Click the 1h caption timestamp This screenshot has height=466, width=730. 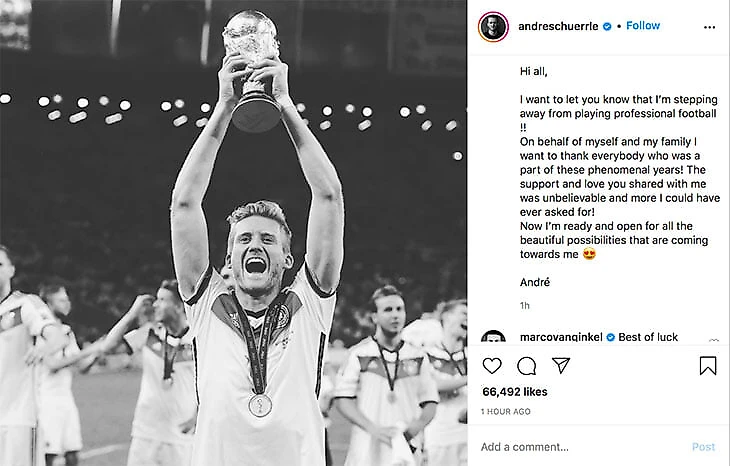[x=525, y=304]
